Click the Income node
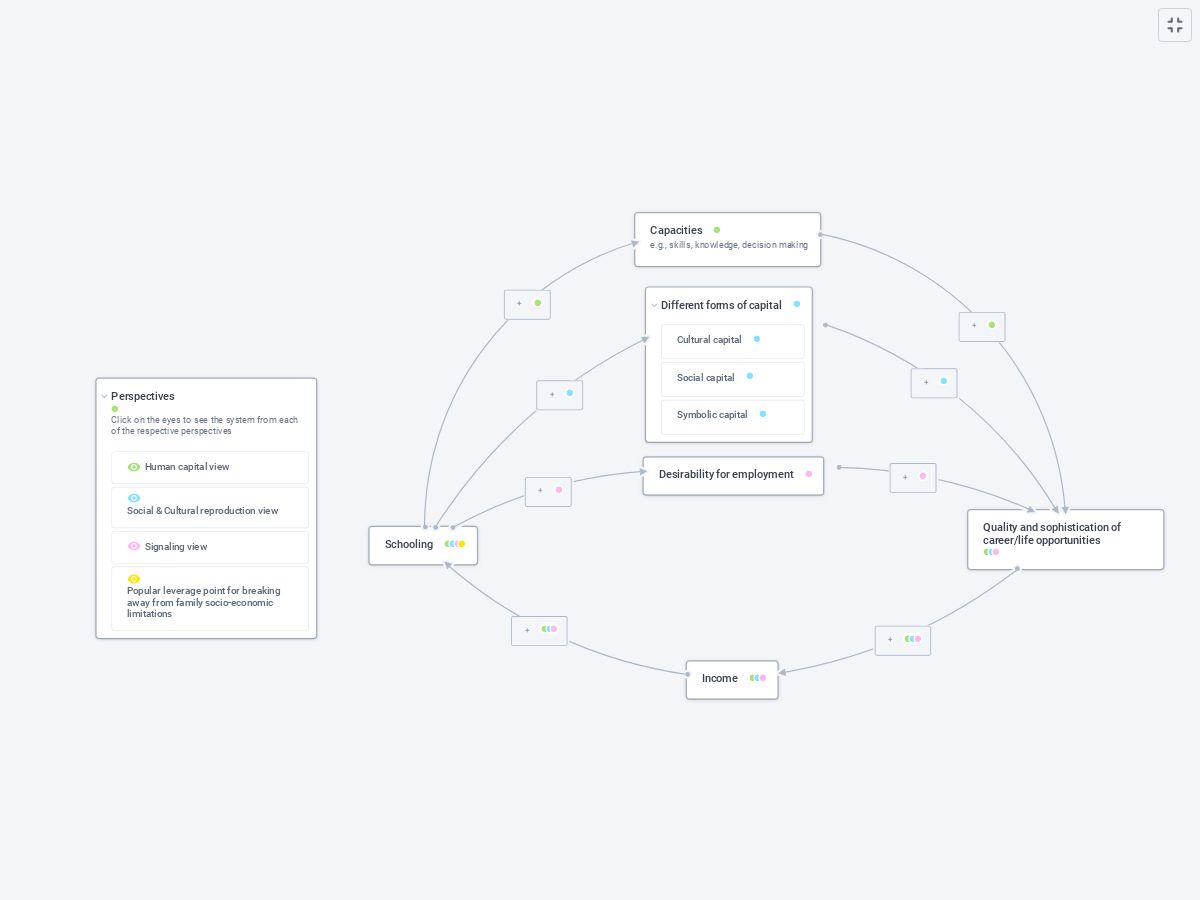 tap(719, 679)
